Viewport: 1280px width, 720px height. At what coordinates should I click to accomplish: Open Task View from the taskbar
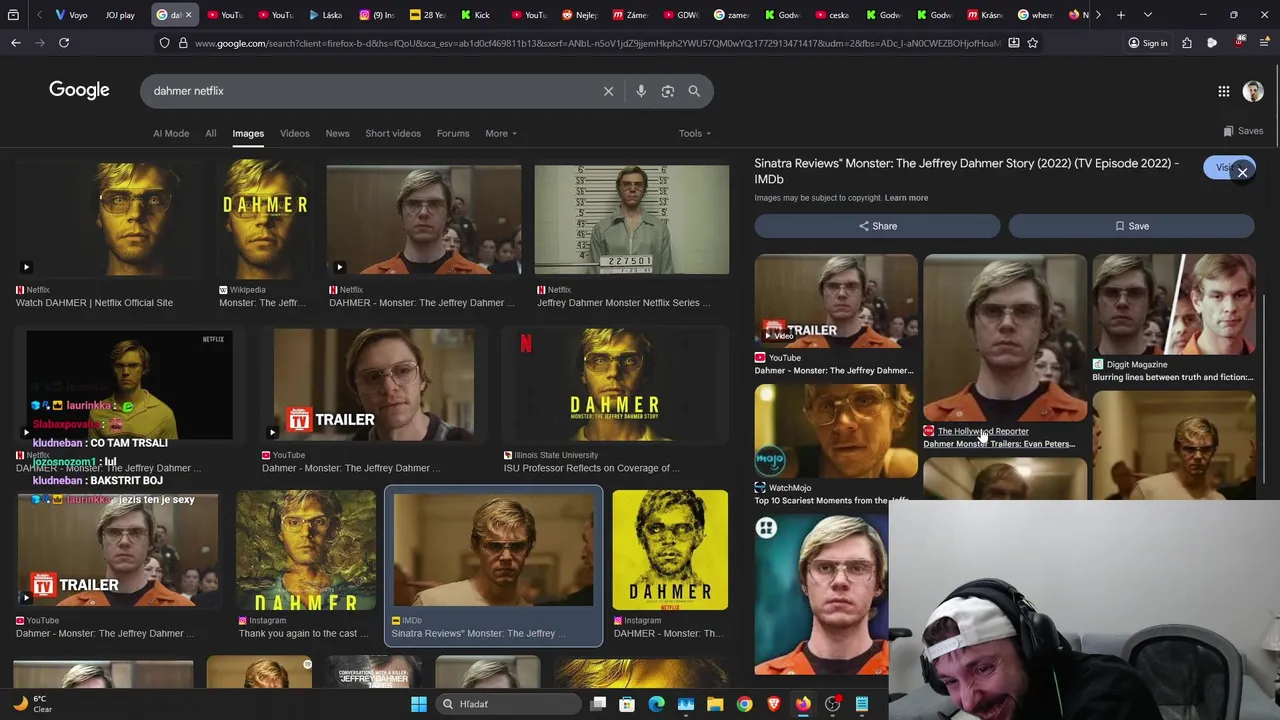598,704
